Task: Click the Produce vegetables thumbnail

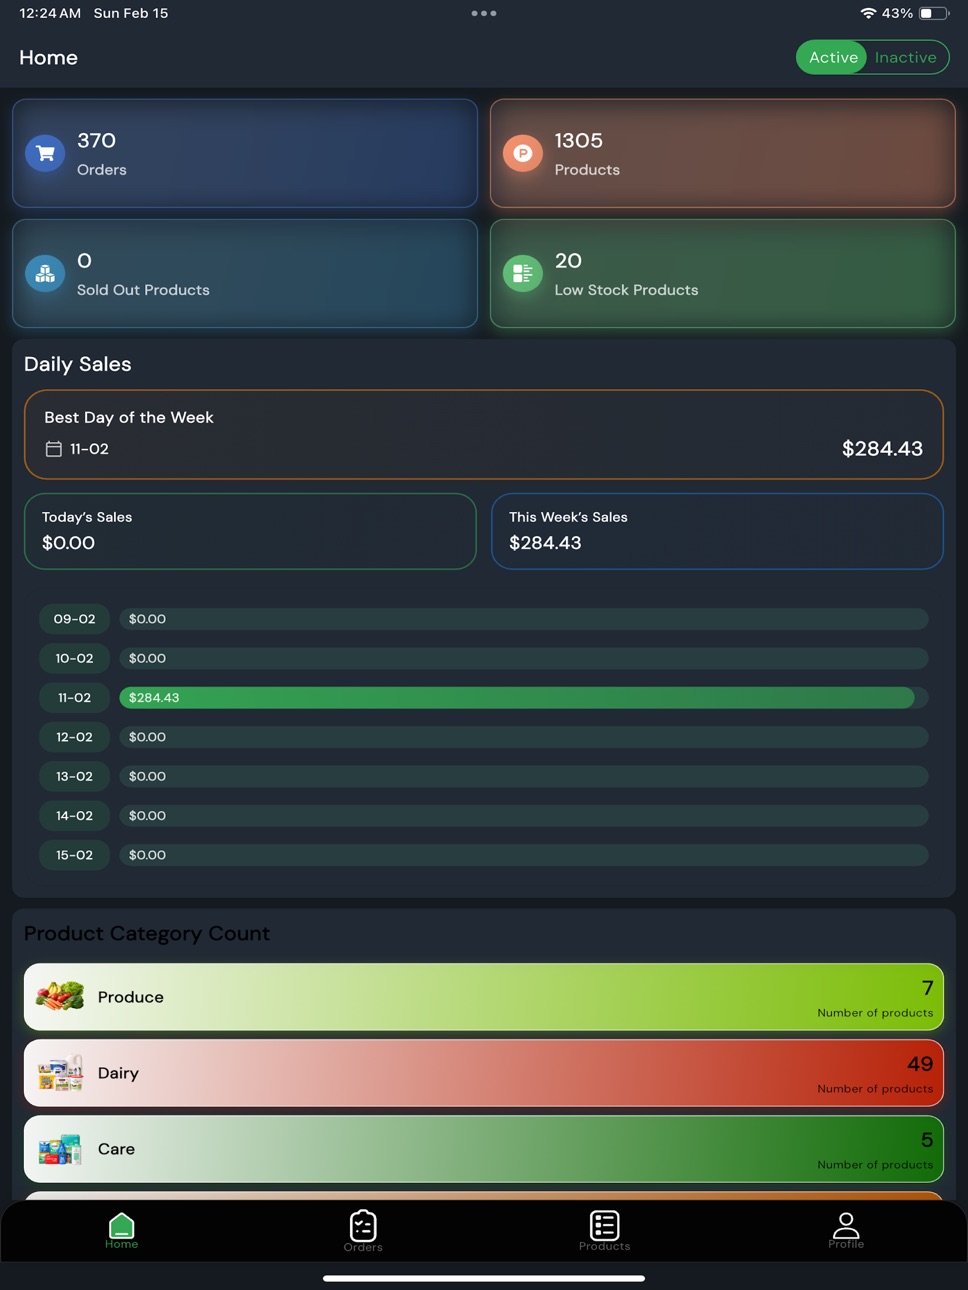Action: click(x=60, y=997)
